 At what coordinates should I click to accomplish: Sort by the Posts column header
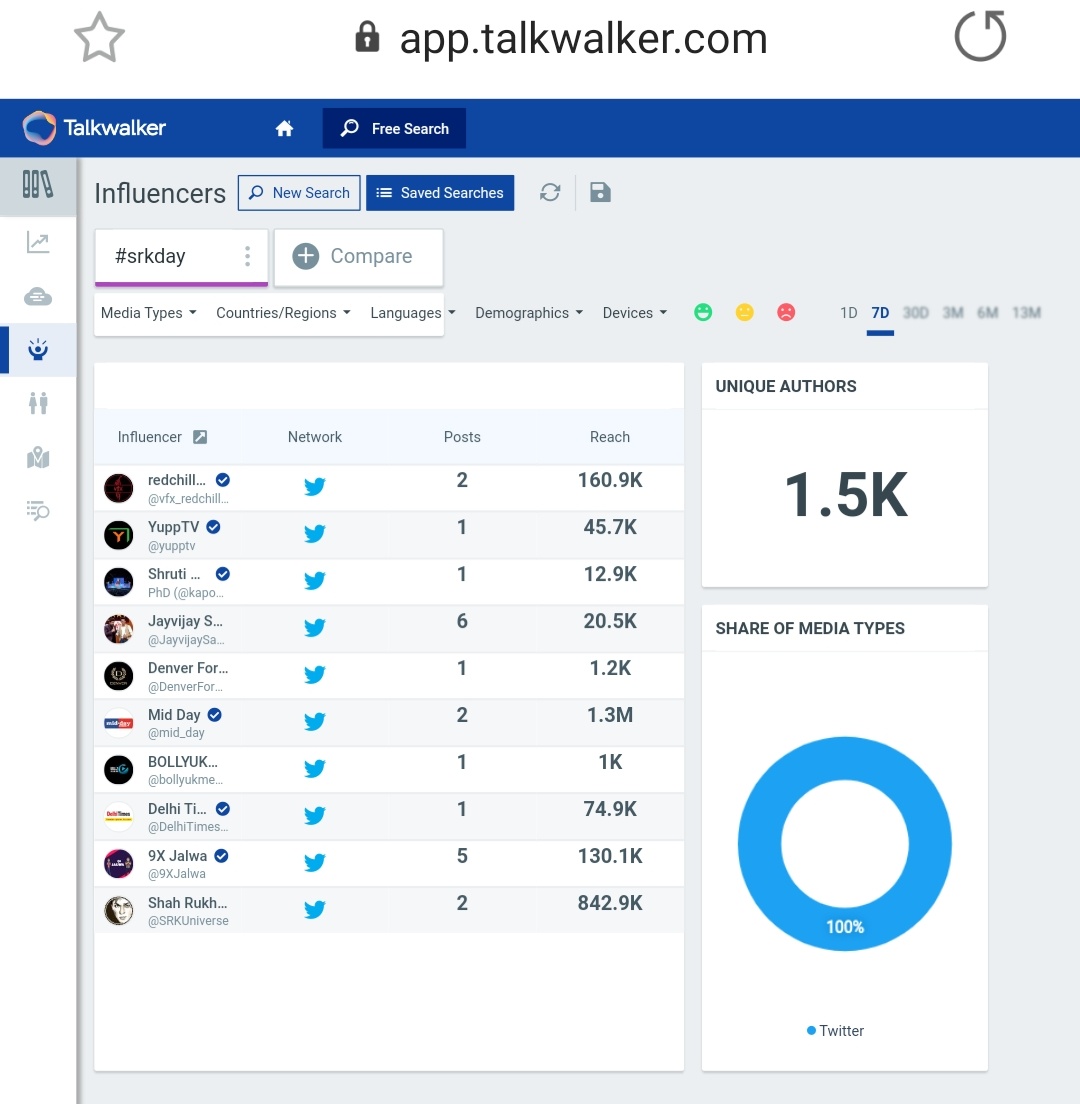click(x=462, y=437)
